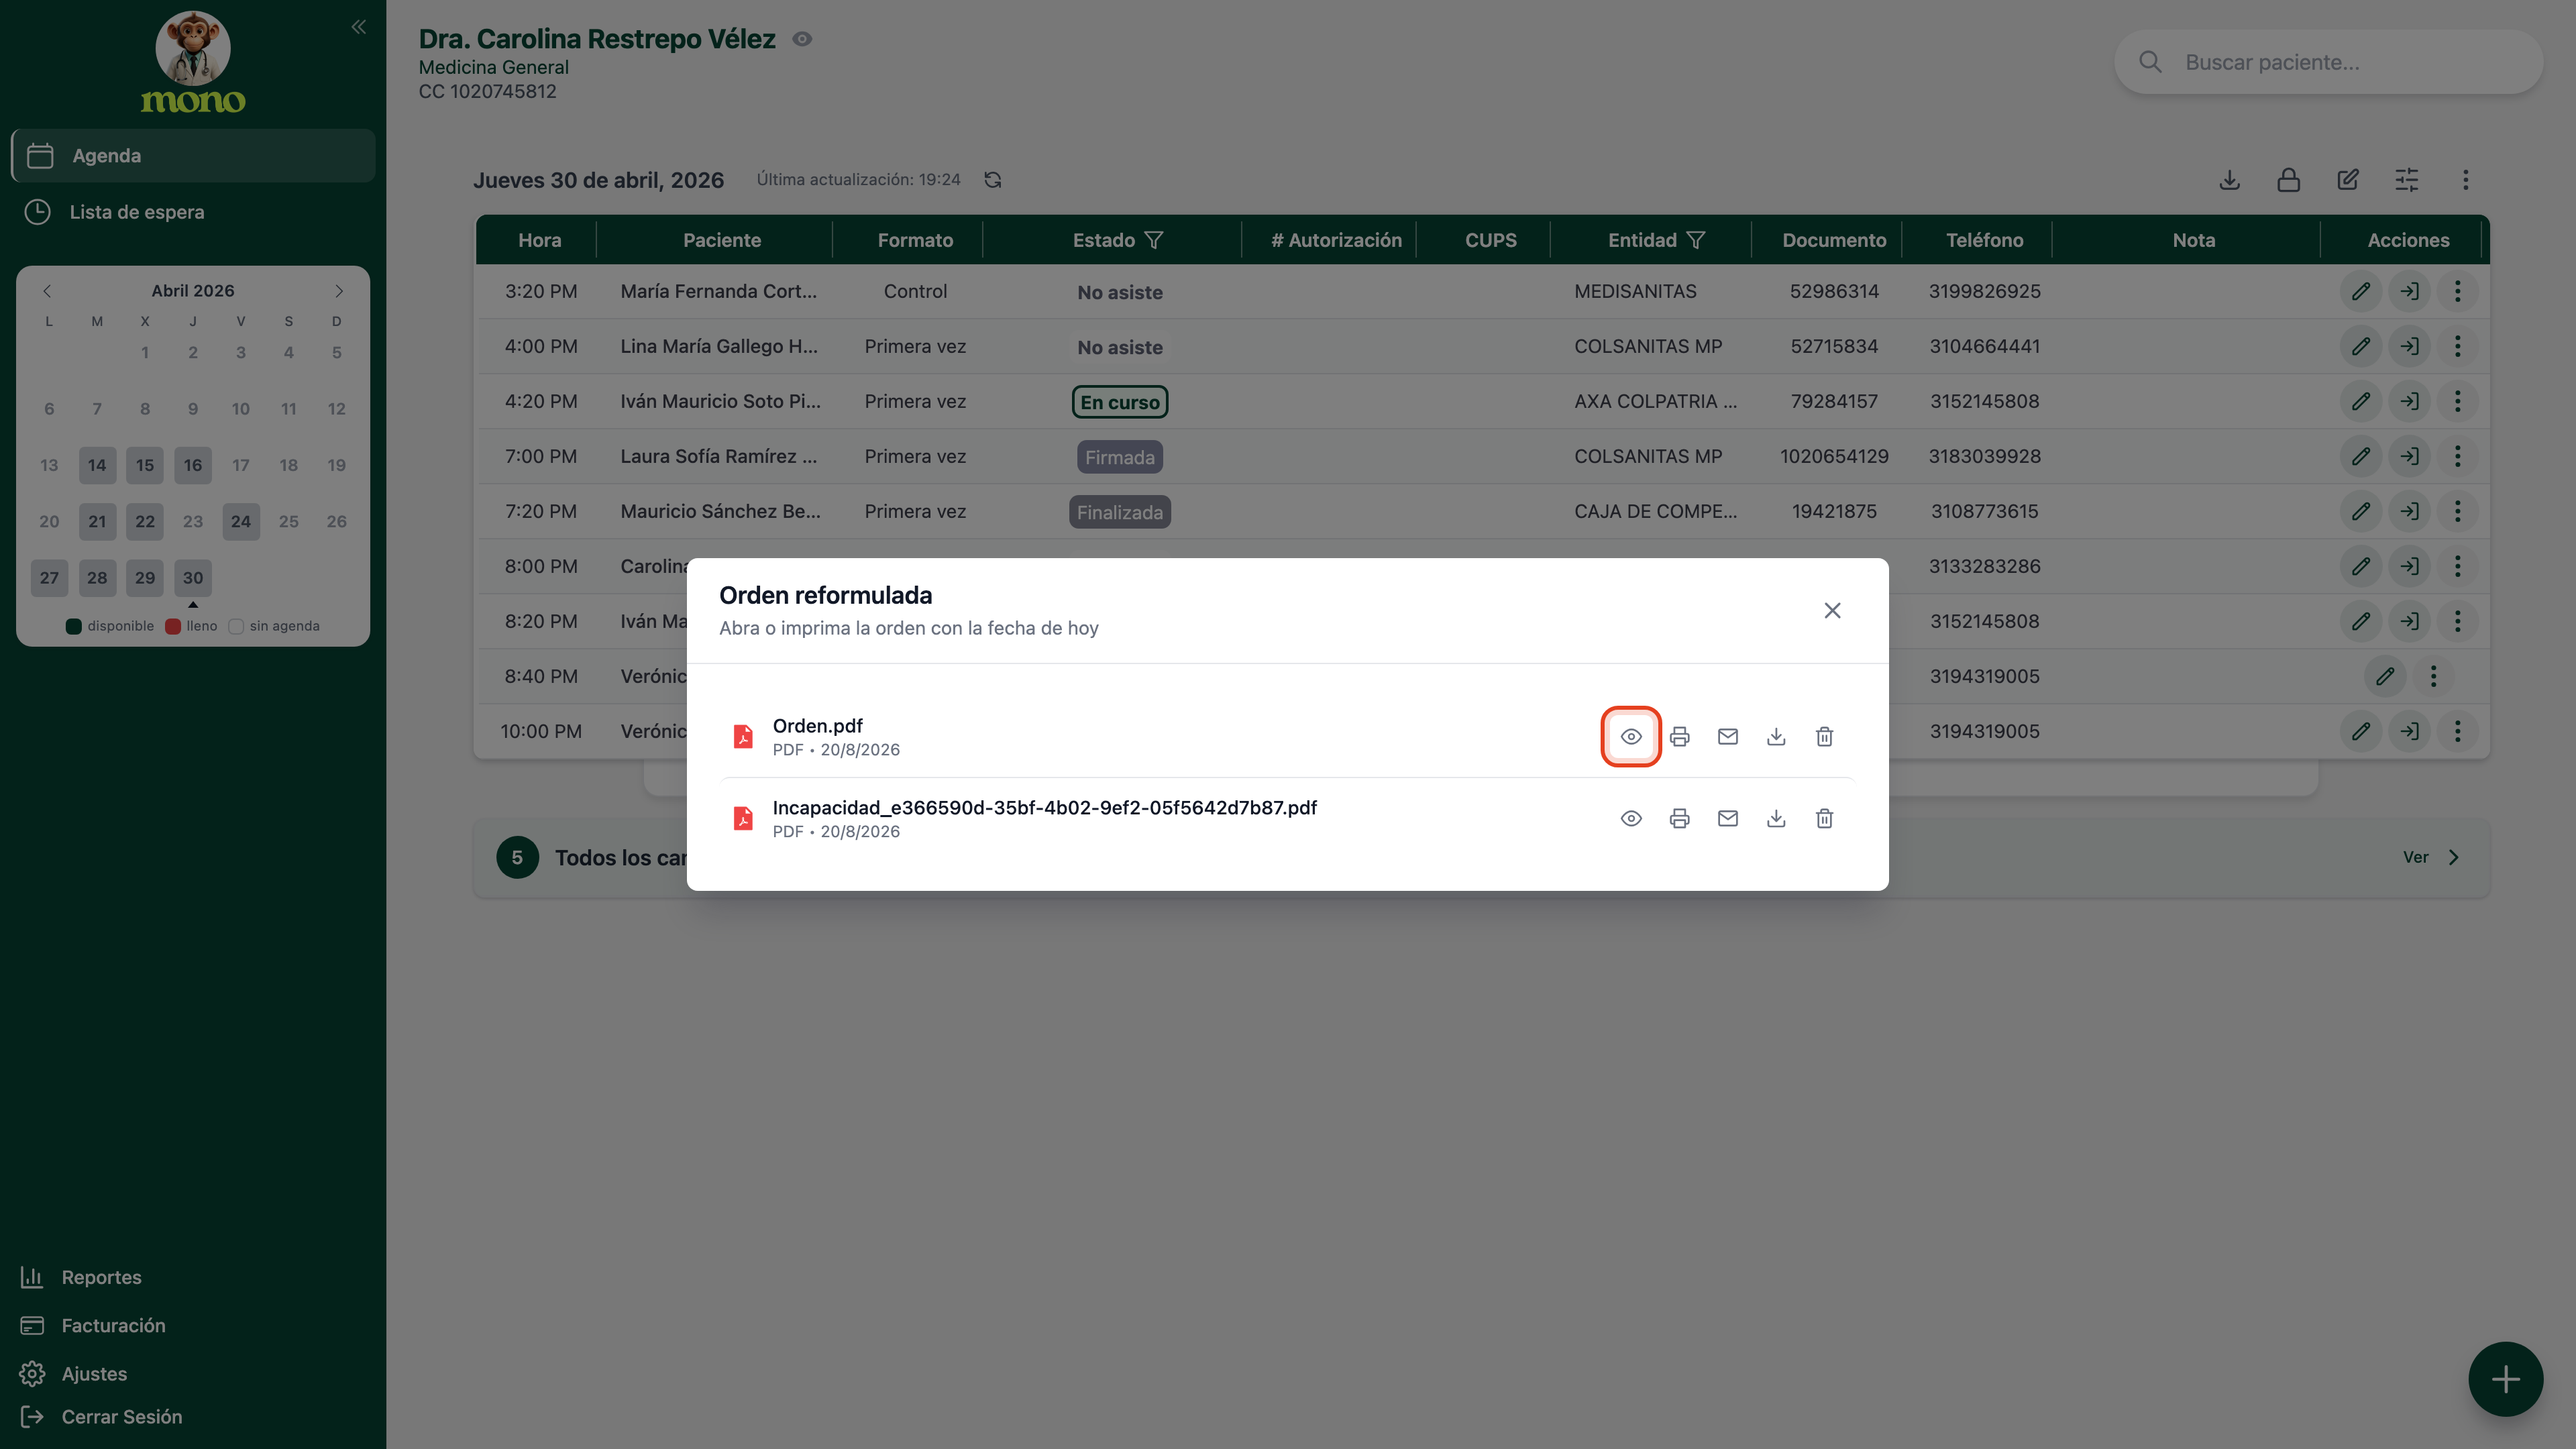Select April 24 in the calendar
The height and width of the screenshot is (1449, 2576).
241,521
